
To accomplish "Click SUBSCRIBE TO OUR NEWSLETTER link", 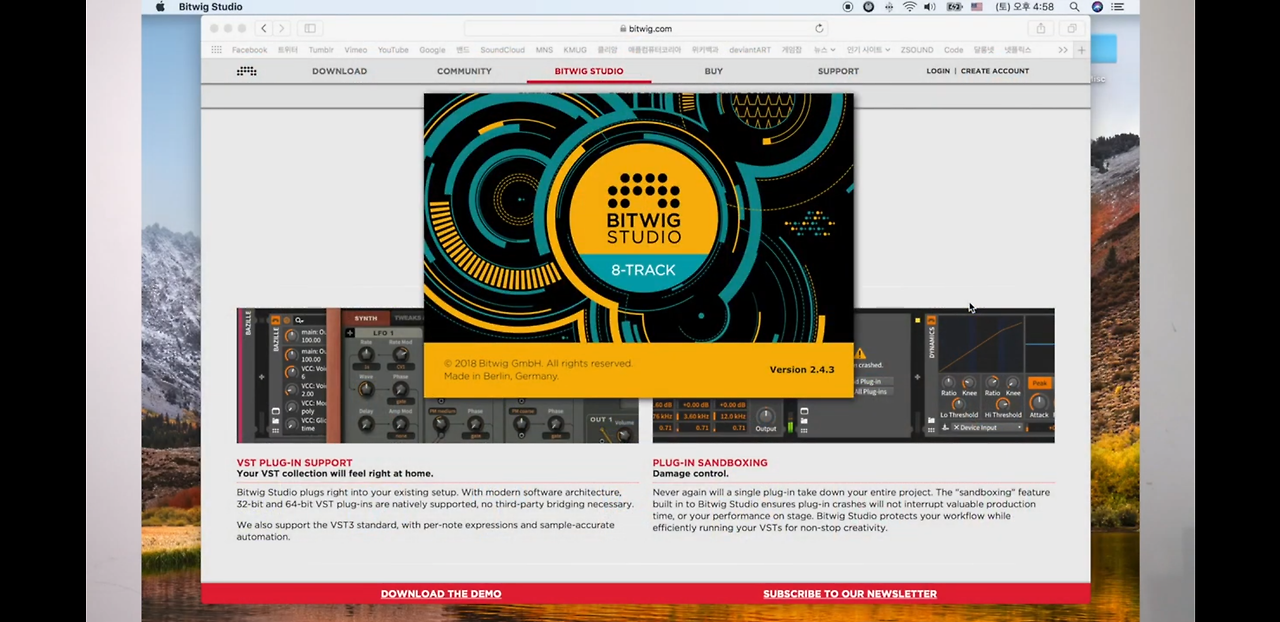I will pyautogui.click(x=850, y=594).
